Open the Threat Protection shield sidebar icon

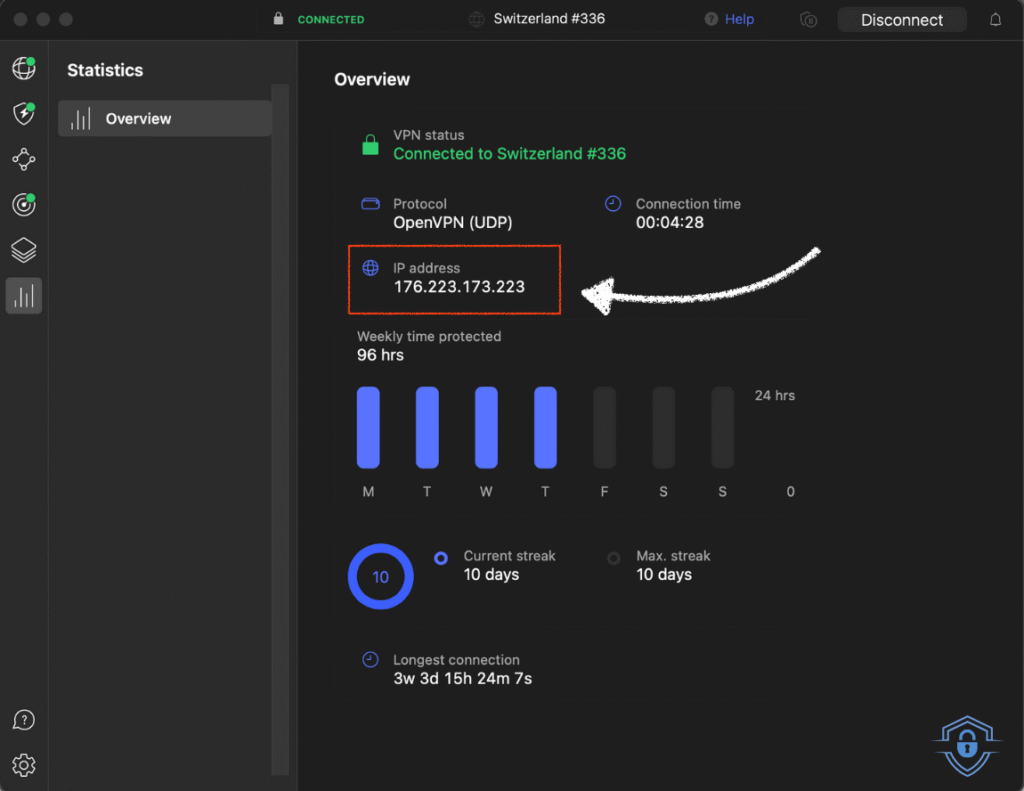tap(24, 113)
